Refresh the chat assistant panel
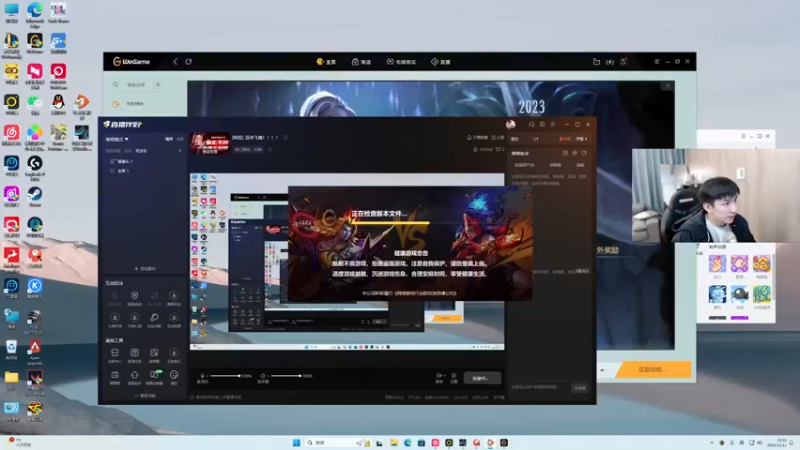 coord(584,153)
